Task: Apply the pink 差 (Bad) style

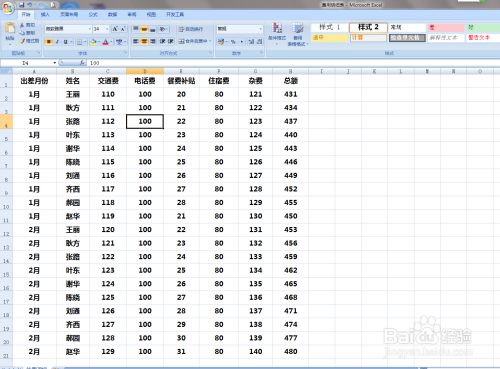Action: (446, 27)
